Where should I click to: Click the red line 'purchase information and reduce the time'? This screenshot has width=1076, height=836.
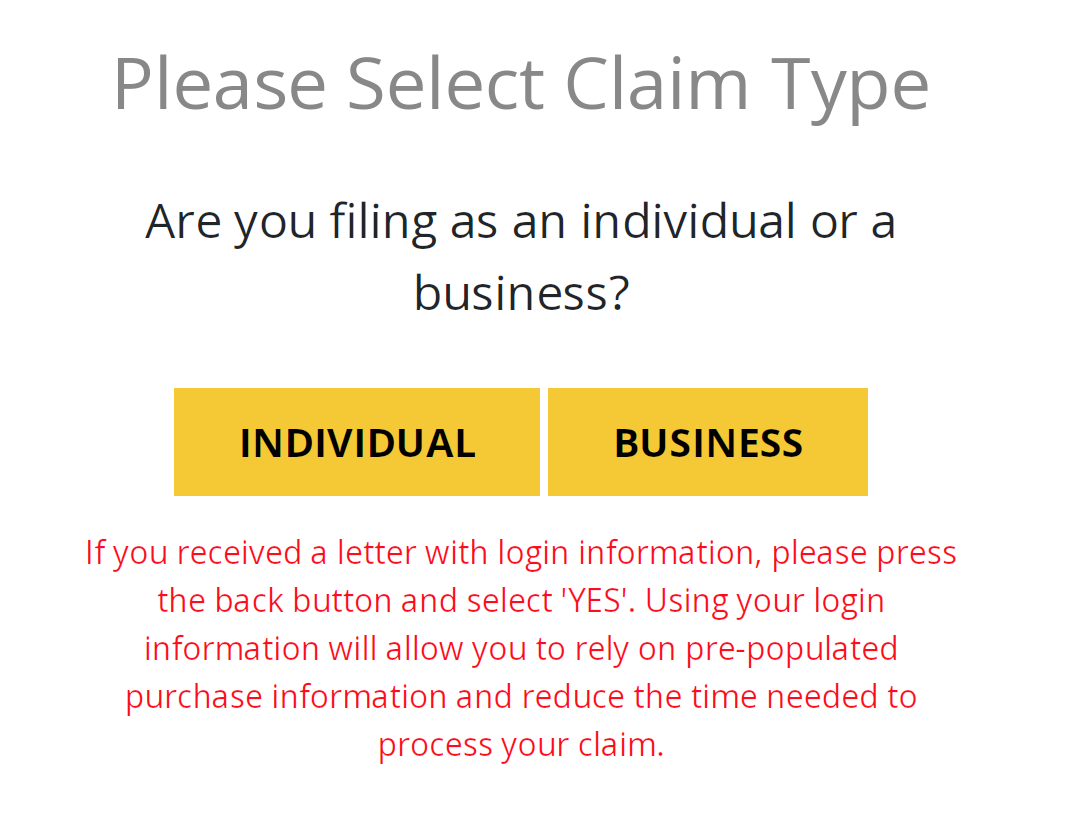point(521,697)
